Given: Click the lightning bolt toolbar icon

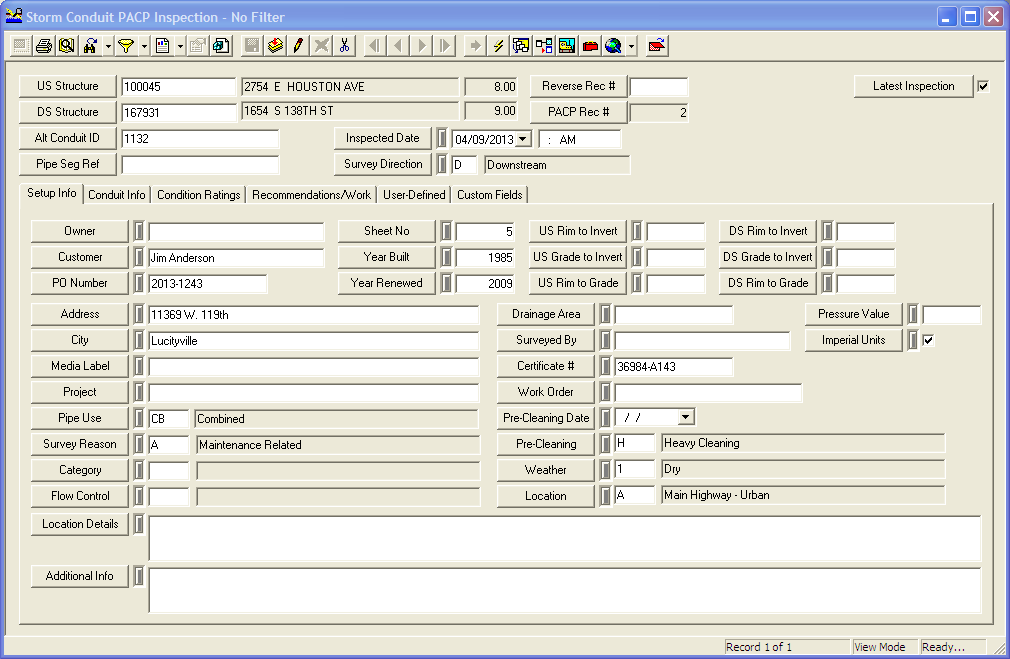Looking at the screenshot, I should (500, 45).
